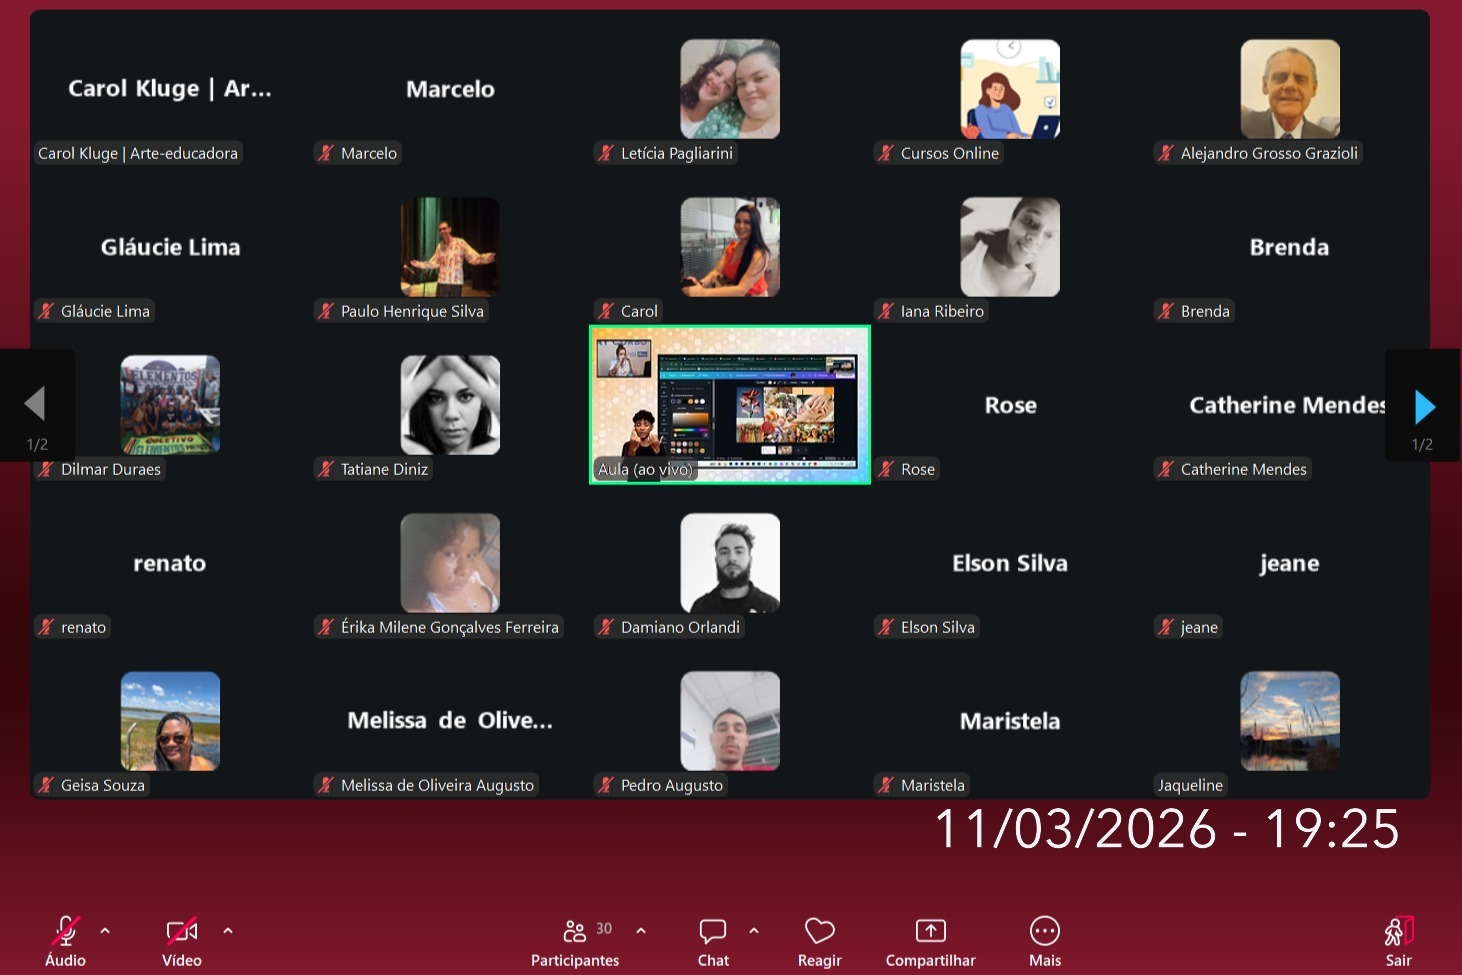This screenshot has height=975, width=1462.
Task: Click Letícia Pagliarini's profile photo
Action: [x=730, y=89]
